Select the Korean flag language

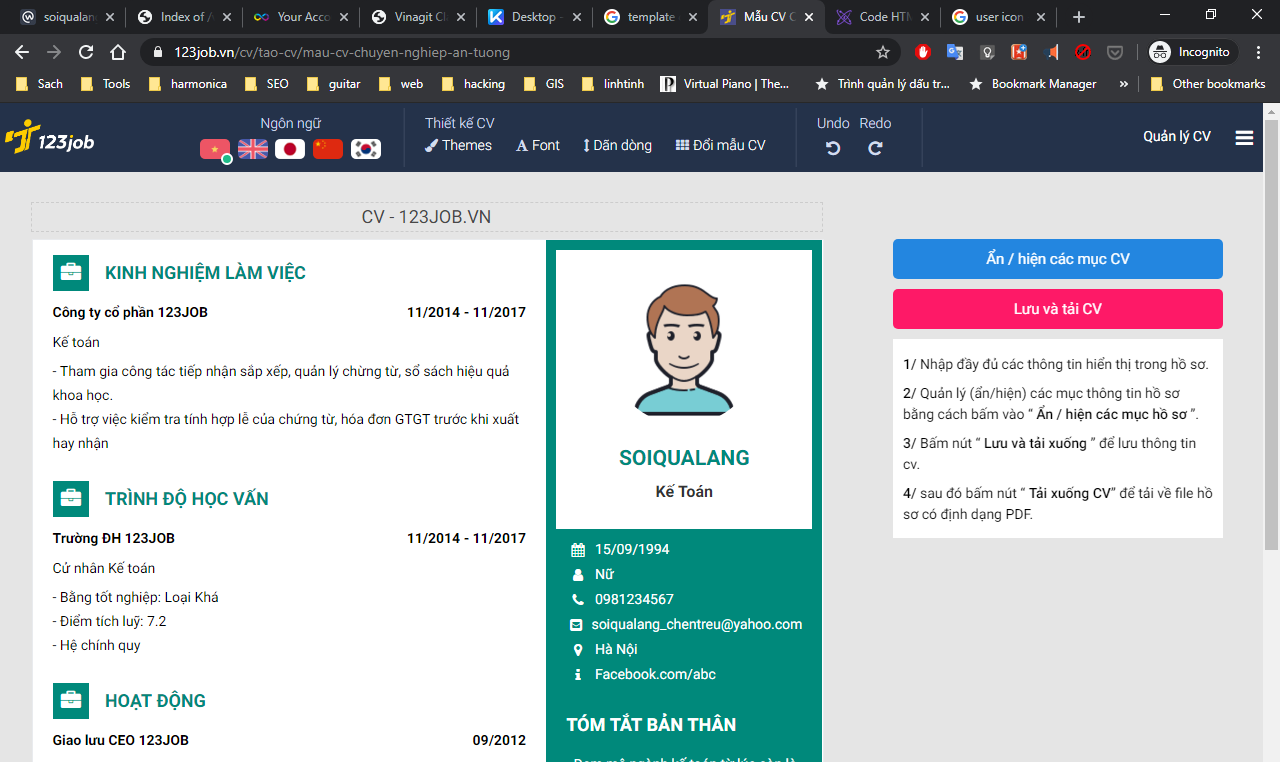[366, 149]
